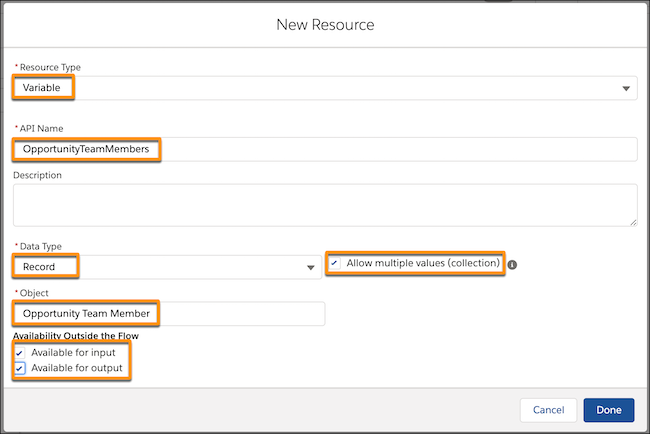The width and height of the screenshot is (650, 434).
Task: Click the Resource Type dropdown arrow
Action: tap(626, 88)
